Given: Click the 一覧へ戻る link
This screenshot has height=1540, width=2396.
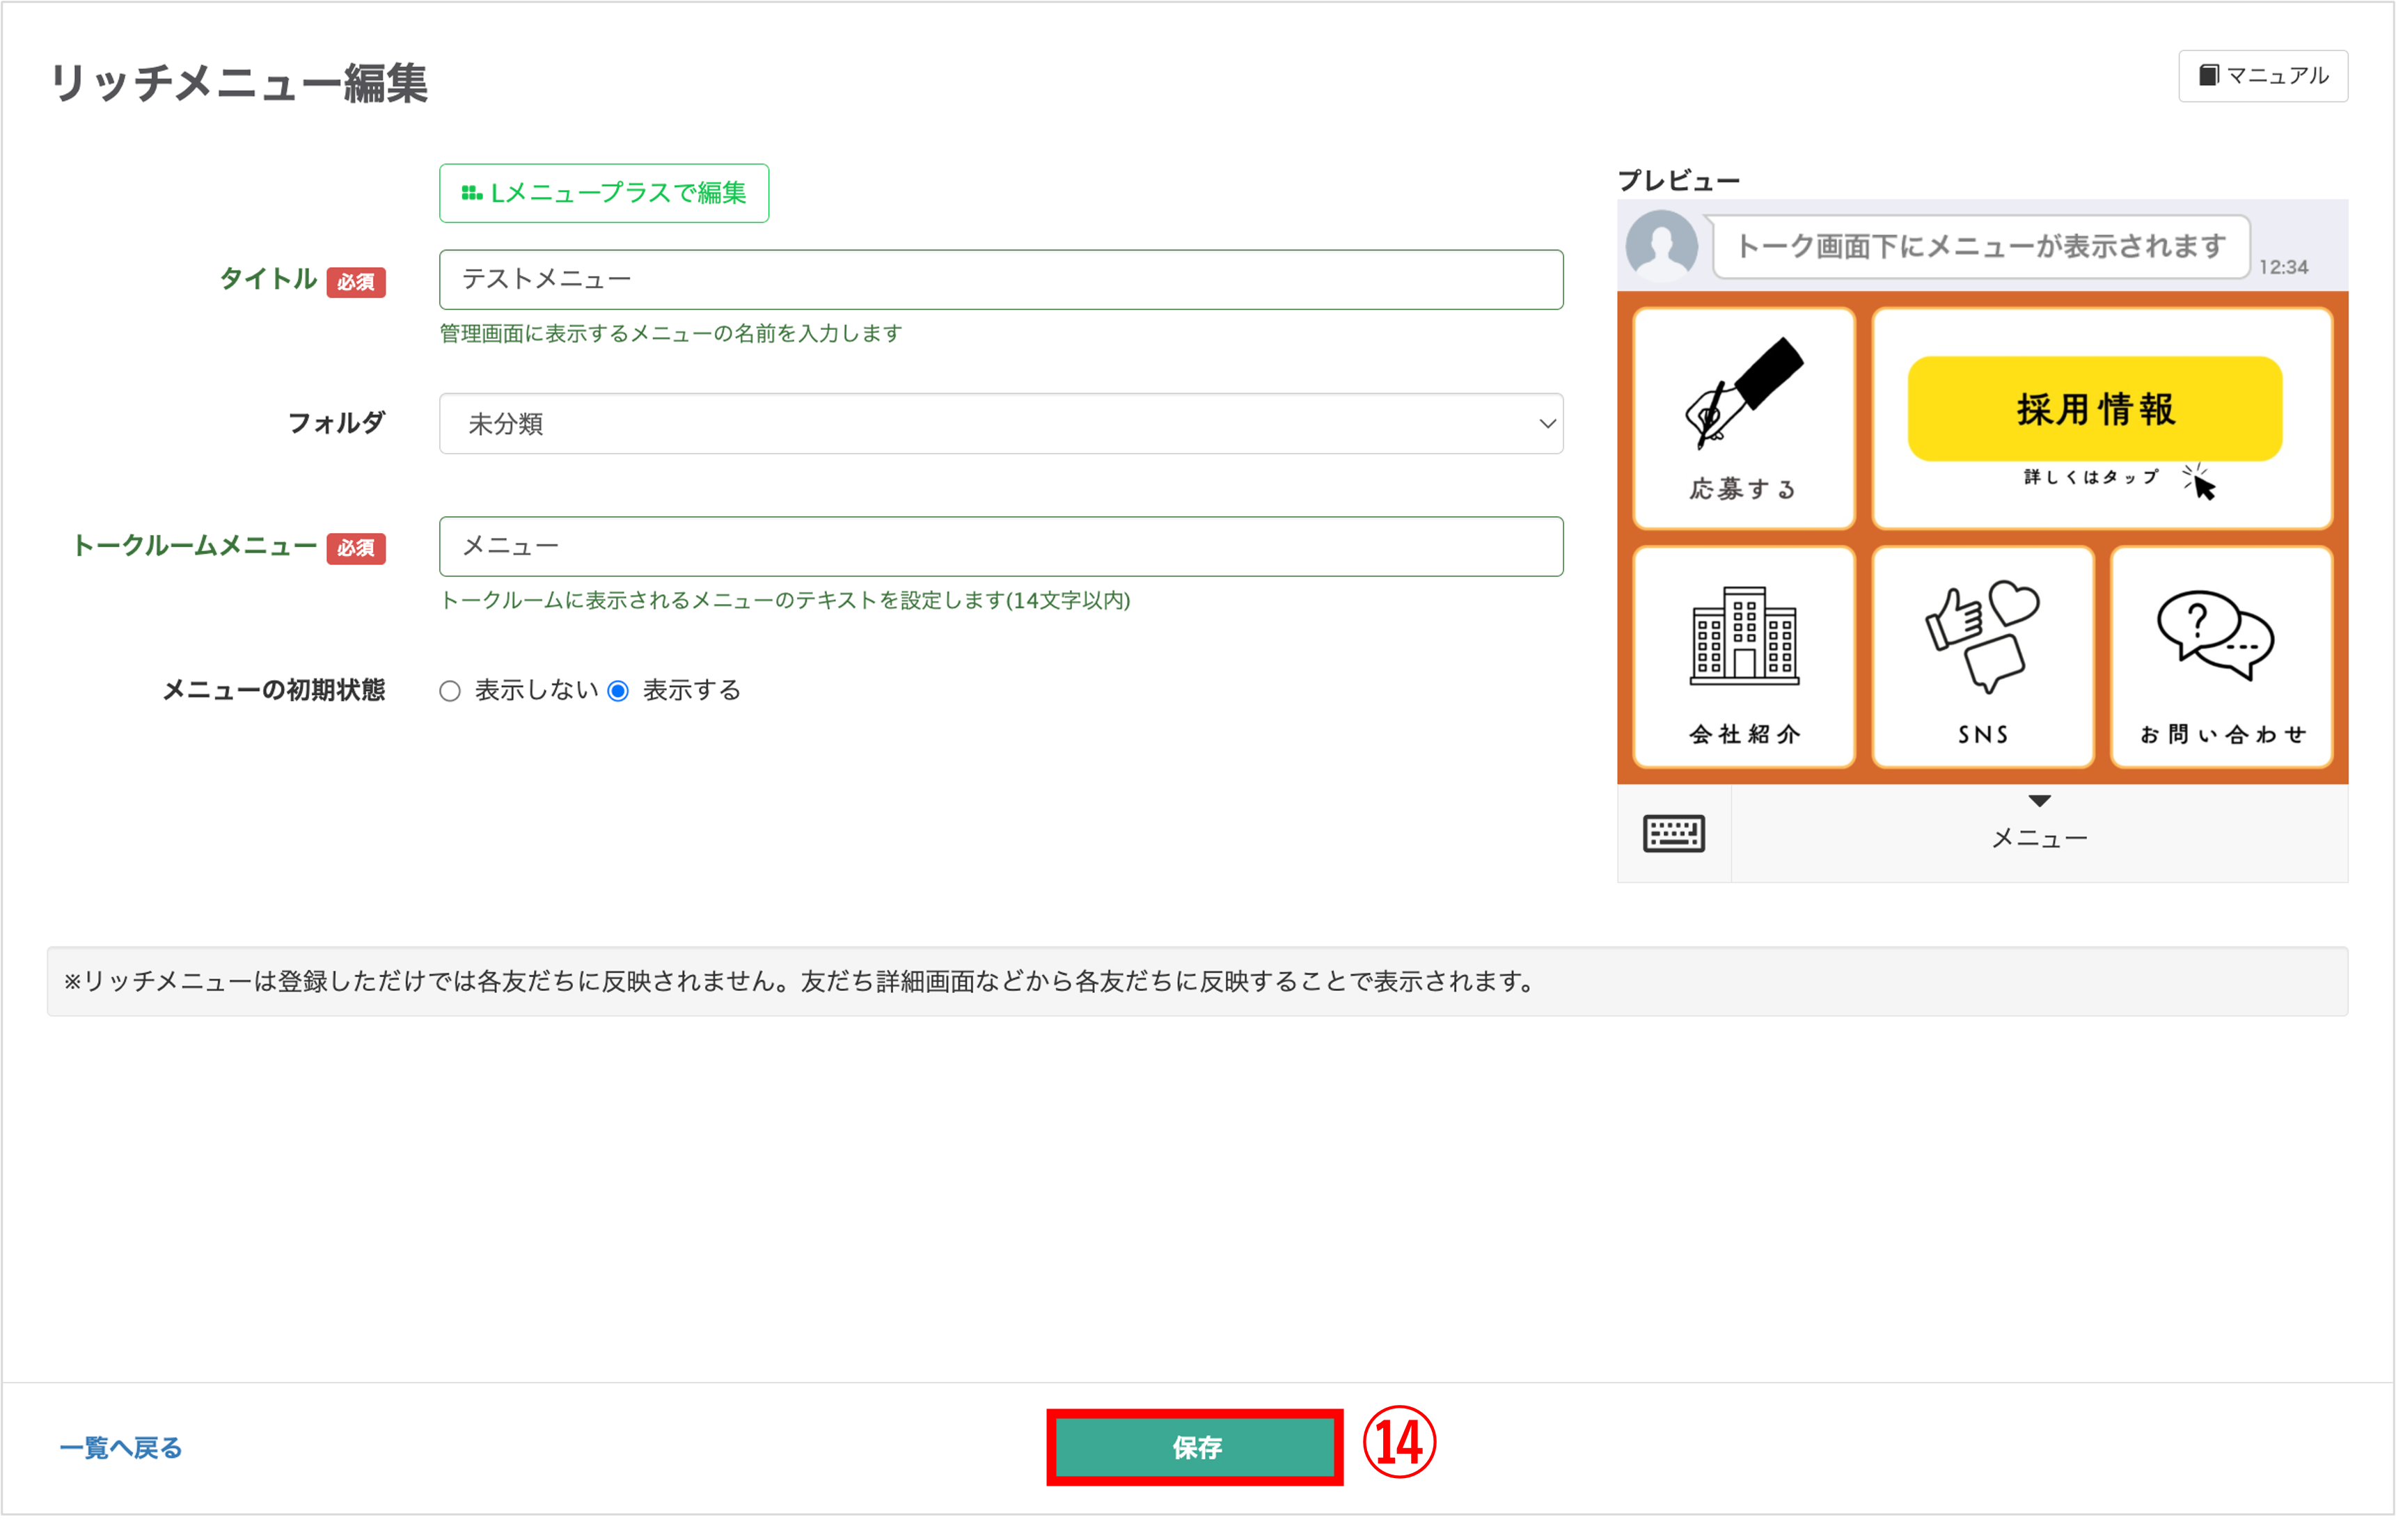Looking at the screenshot, I should pyautogui.click(x=121, y=1447).
